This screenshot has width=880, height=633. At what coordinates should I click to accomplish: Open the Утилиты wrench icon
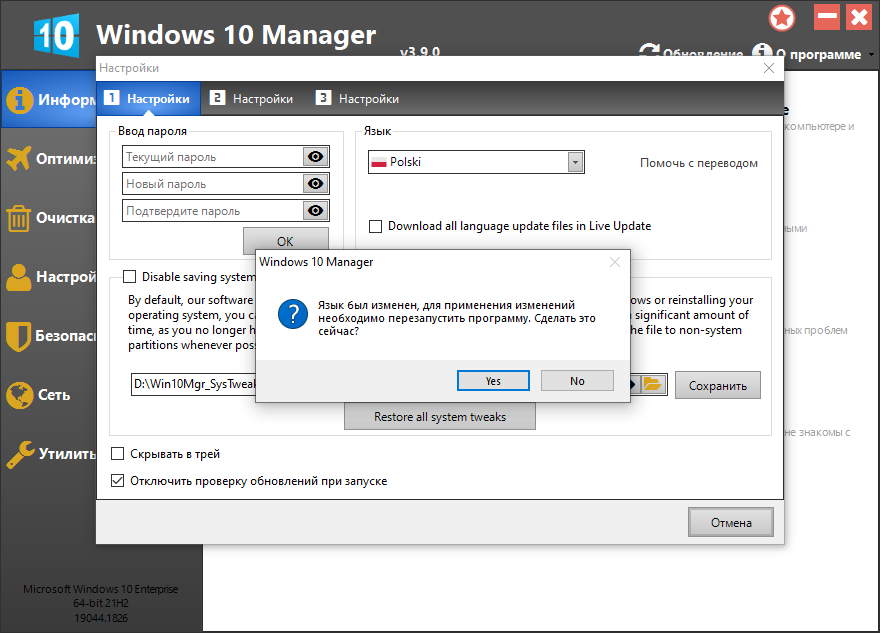(20, 454)
